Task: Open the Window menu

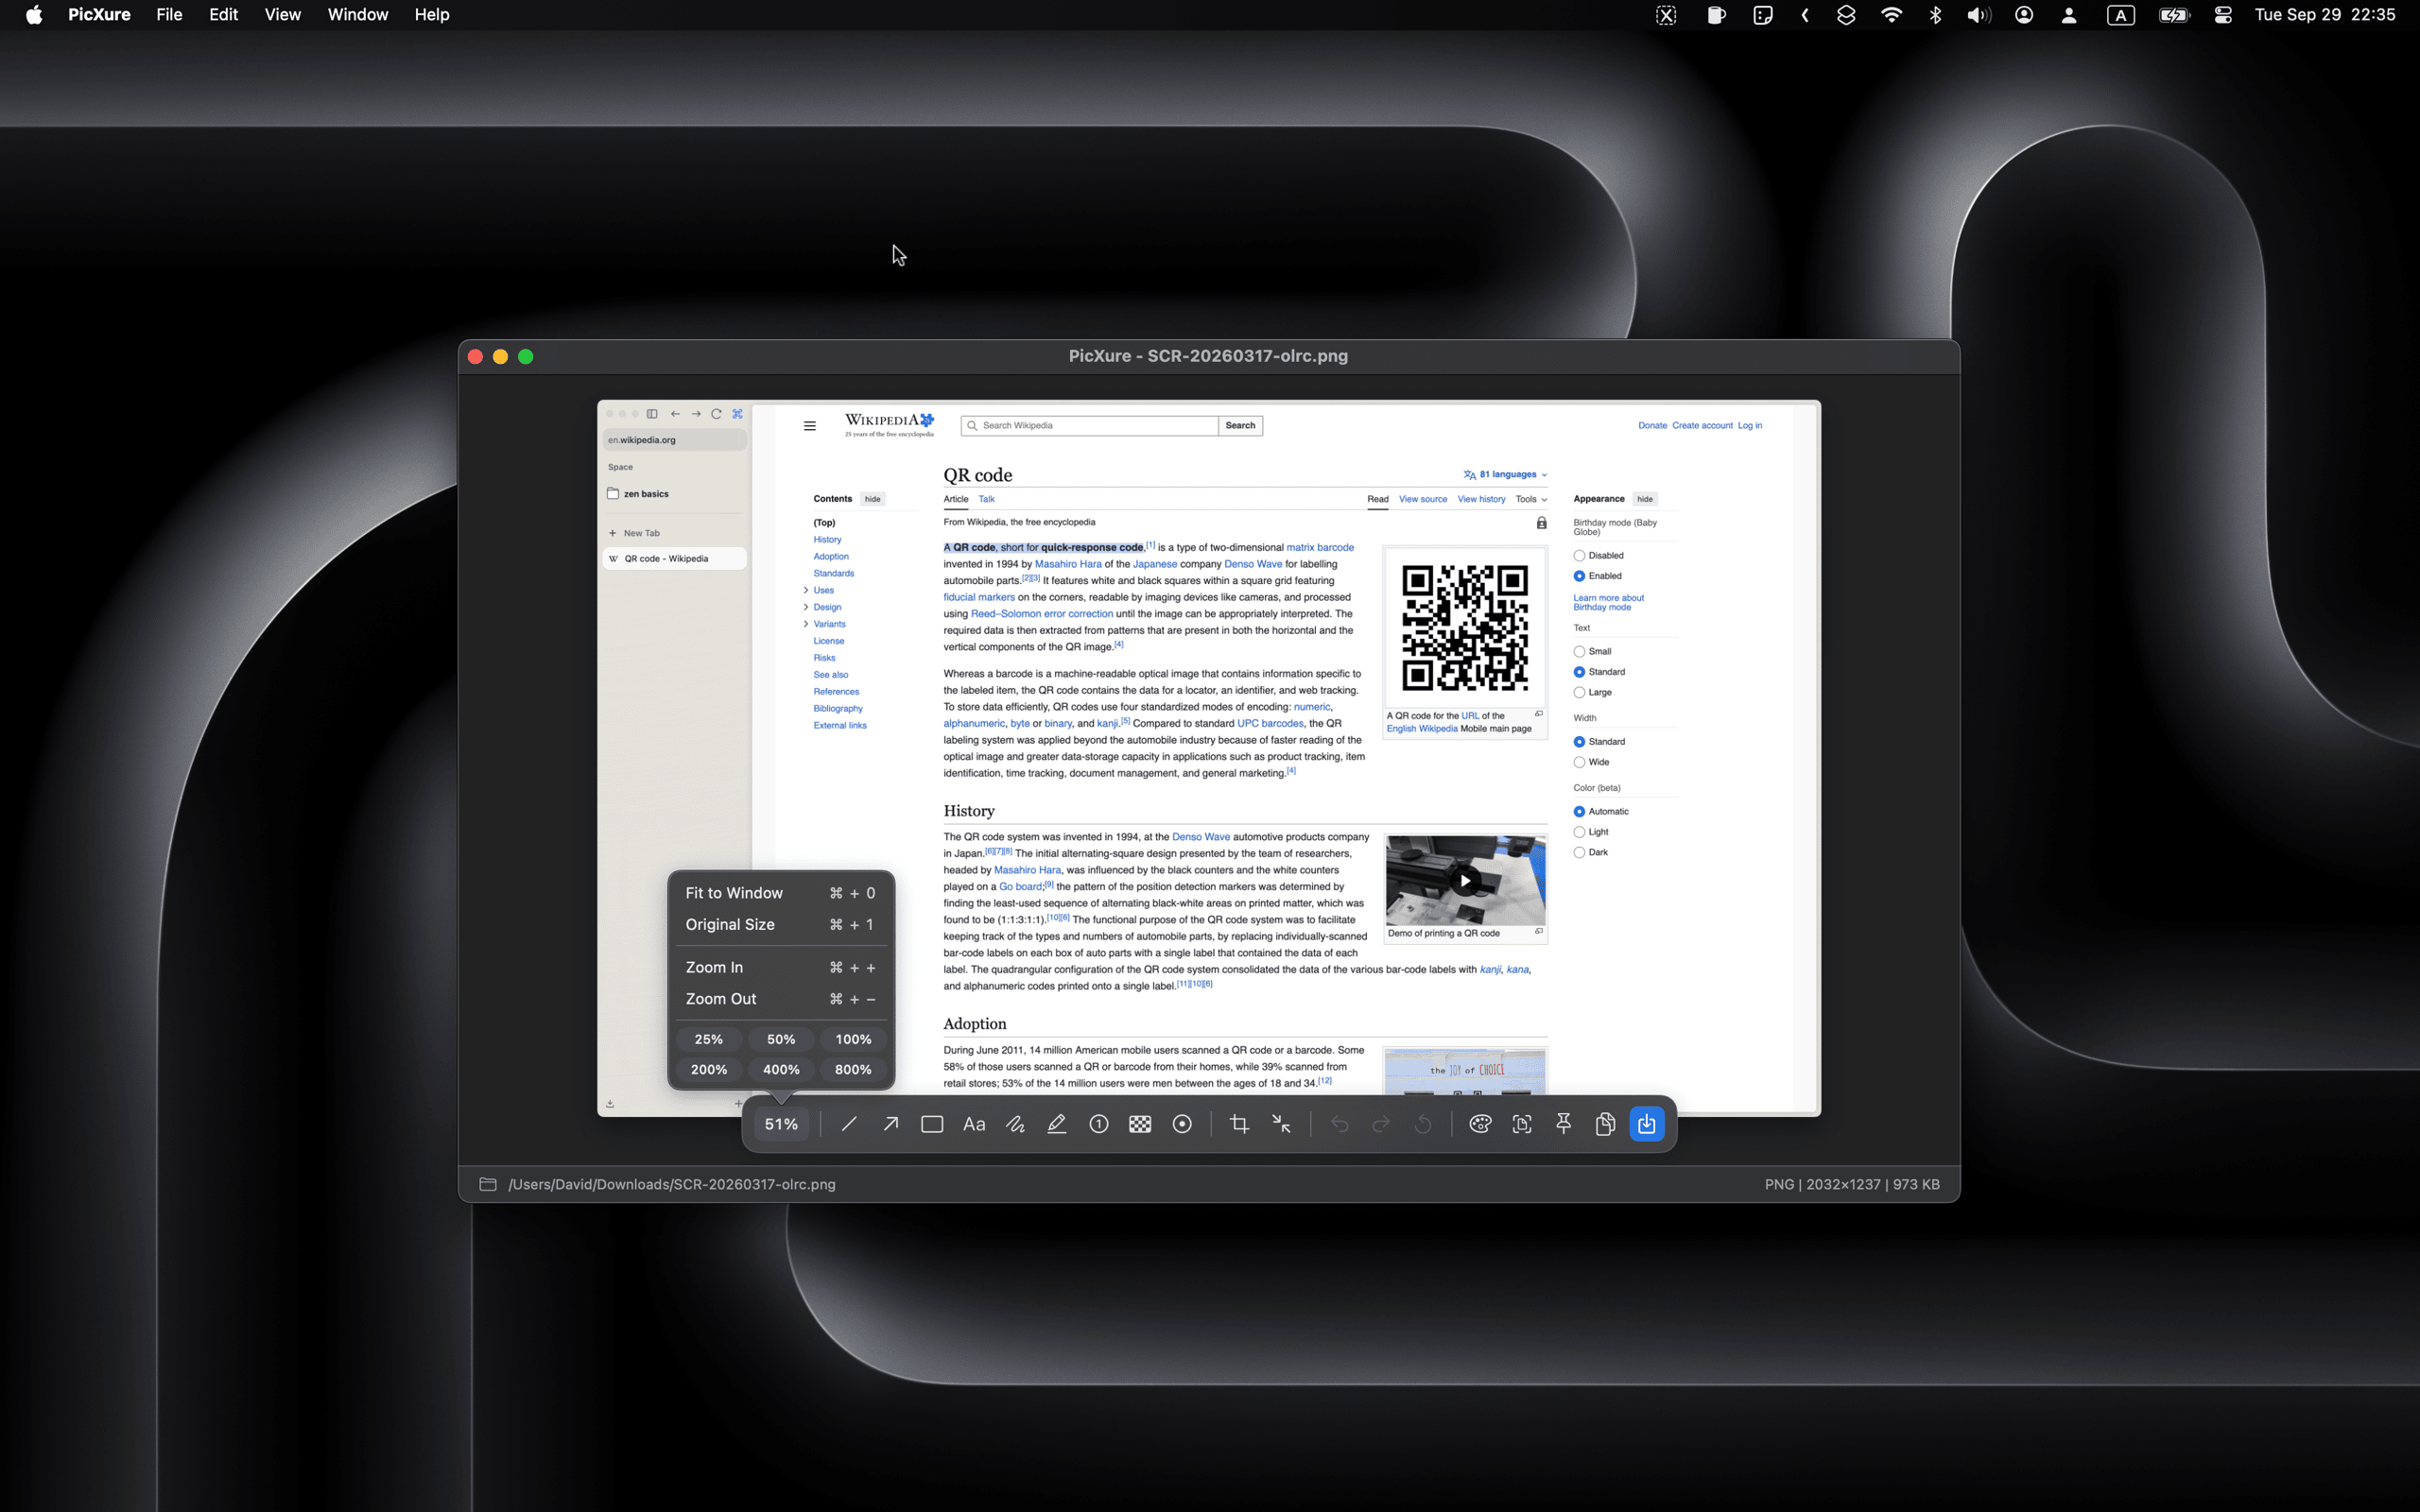Action: click(x=358, y=15)
